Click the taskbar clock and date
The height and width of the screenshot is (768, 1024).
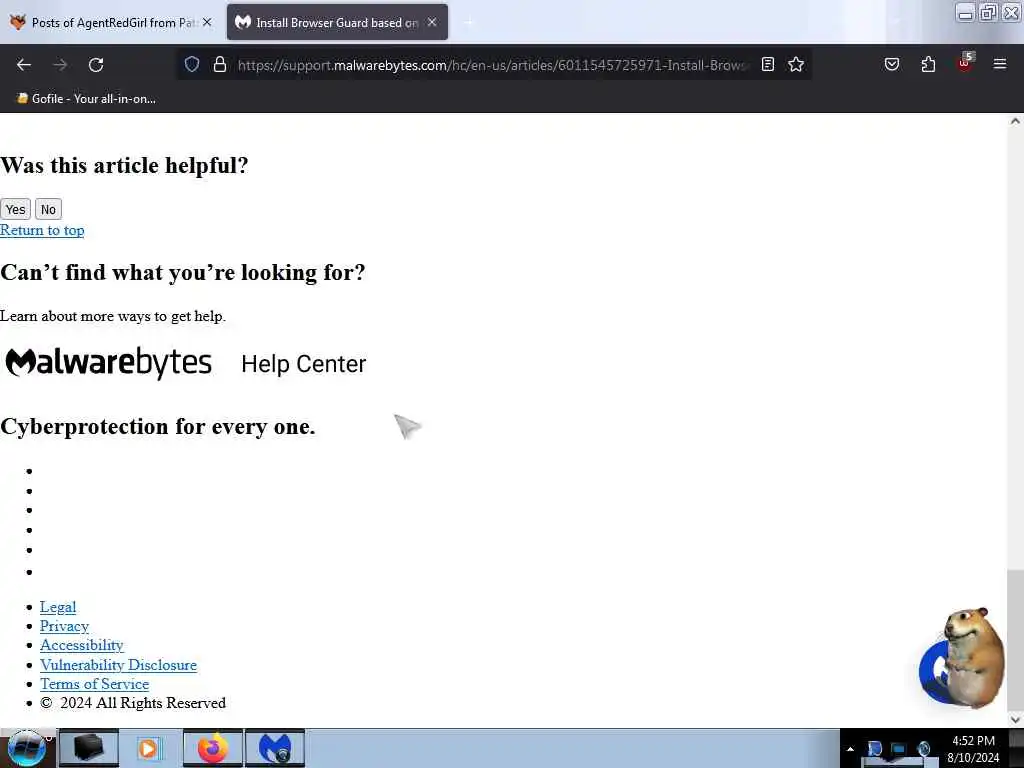[973, 749]
